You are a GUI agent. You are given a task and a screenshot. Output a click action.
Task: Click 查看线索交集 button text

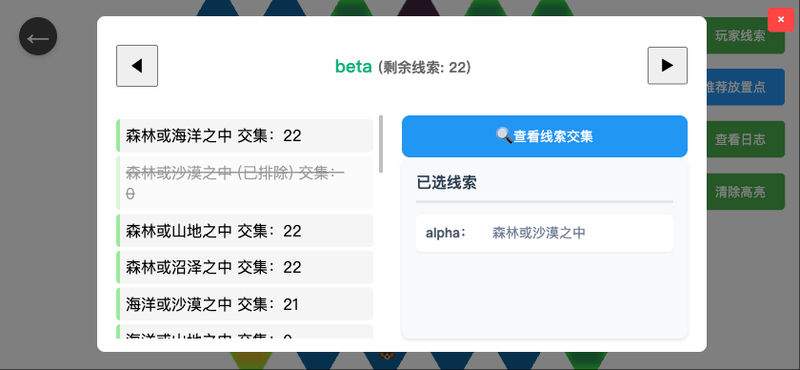[553, 136]
